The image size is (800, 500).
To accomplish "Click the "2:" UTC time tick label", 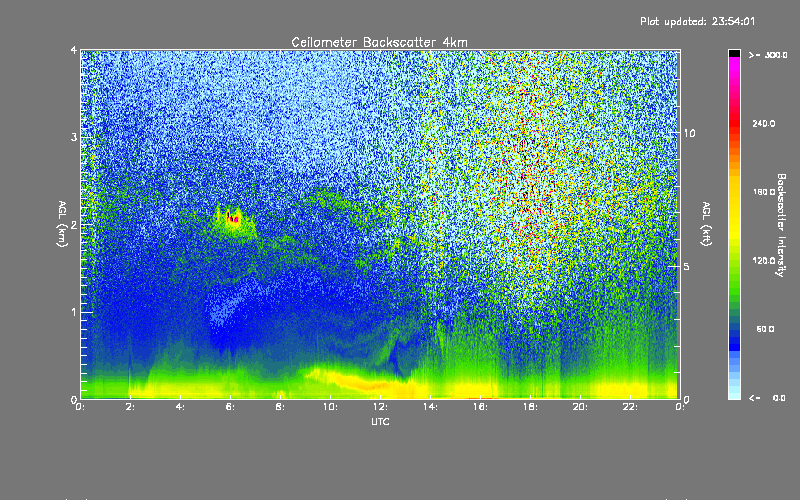I will point(131,407).
